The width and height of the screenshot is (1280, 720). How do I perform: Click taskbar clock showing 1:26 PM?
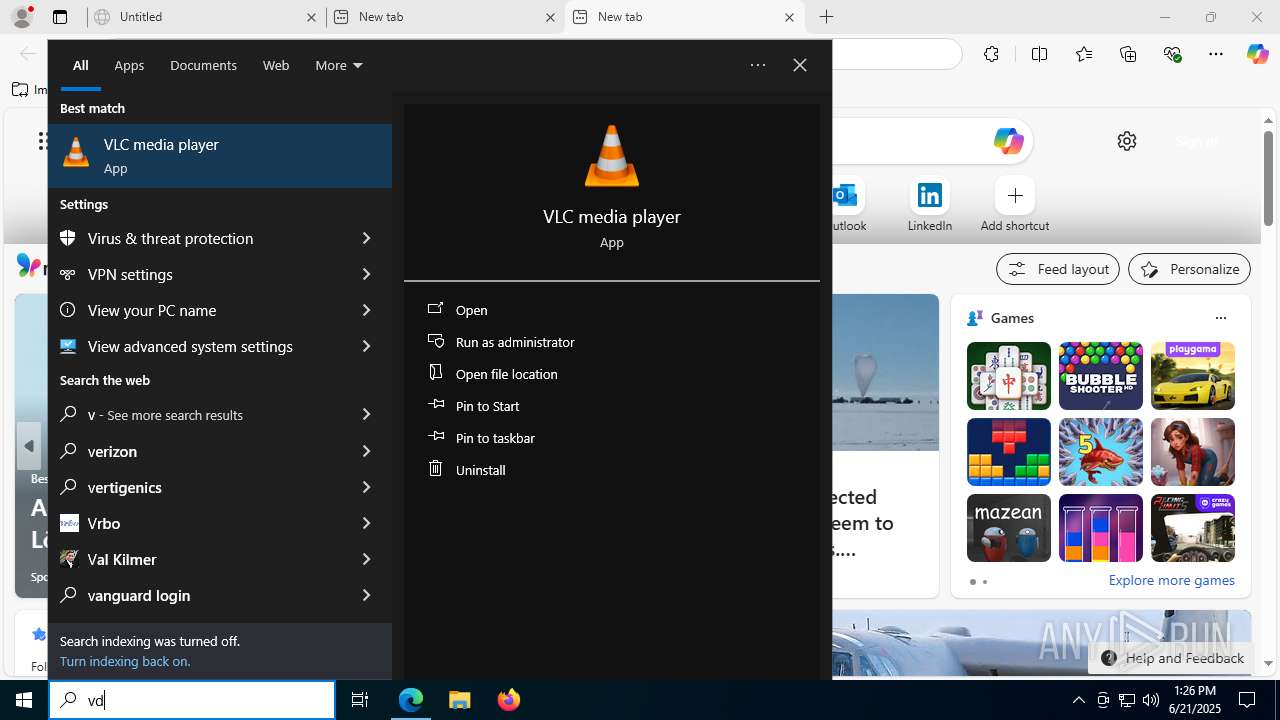point(1195,700)
